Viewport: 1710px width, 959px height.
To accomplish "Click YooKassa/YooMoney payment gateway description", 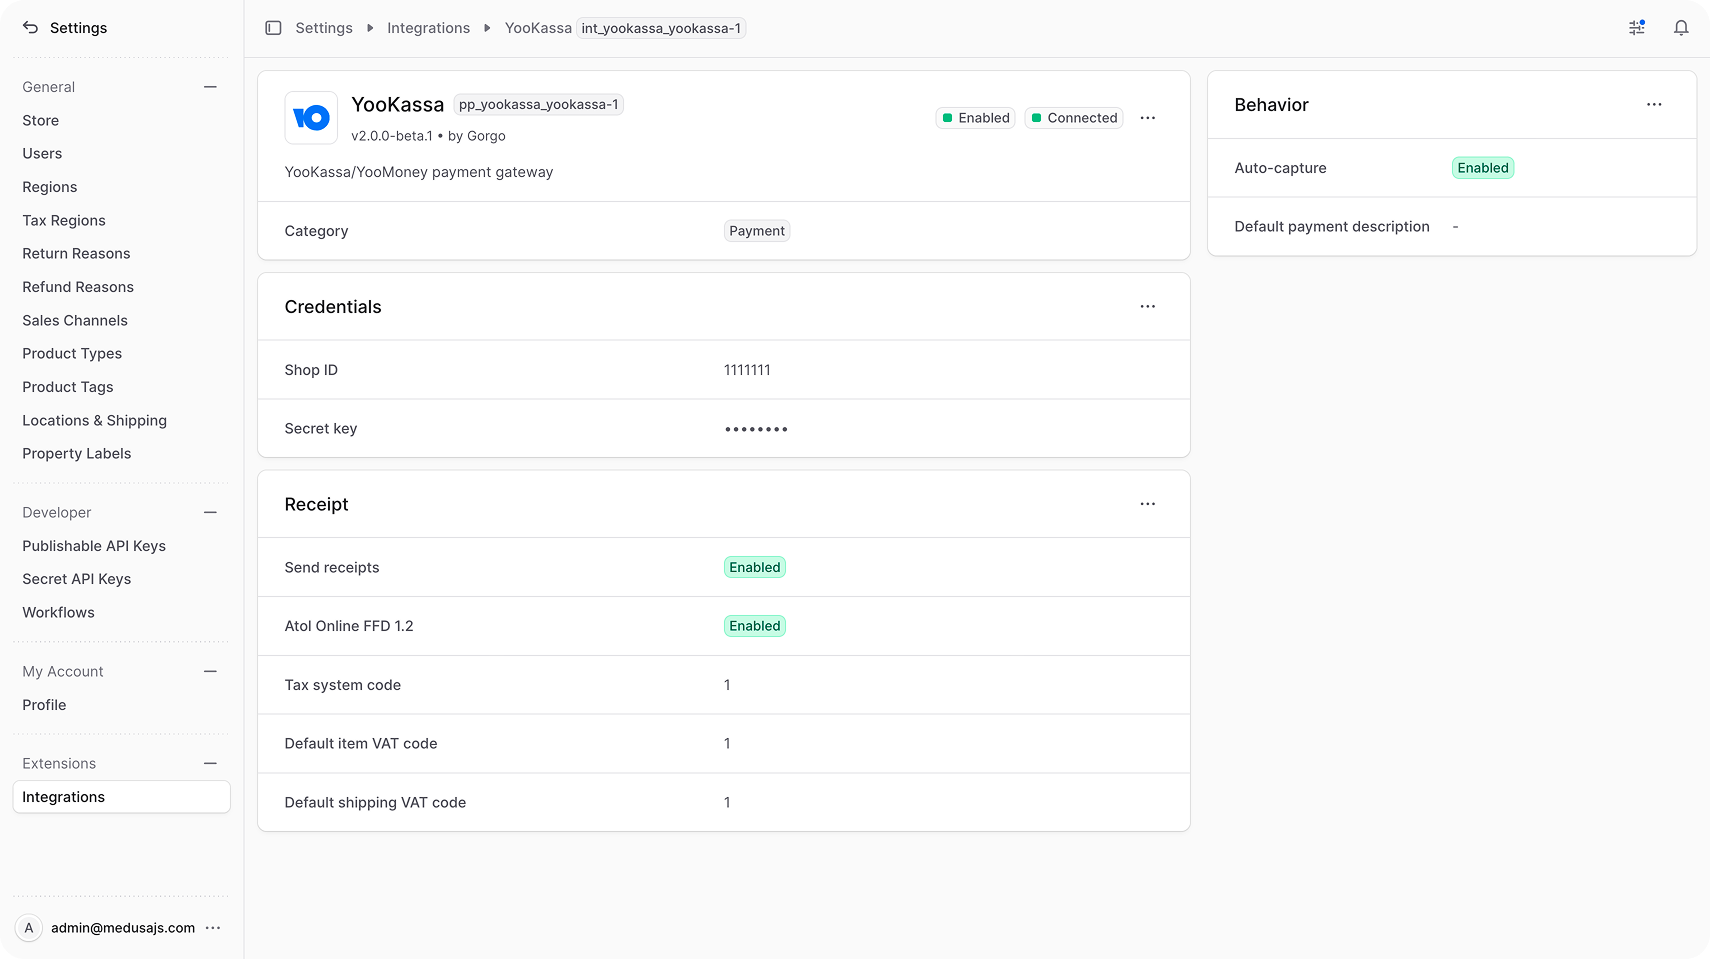I will 419,172.
